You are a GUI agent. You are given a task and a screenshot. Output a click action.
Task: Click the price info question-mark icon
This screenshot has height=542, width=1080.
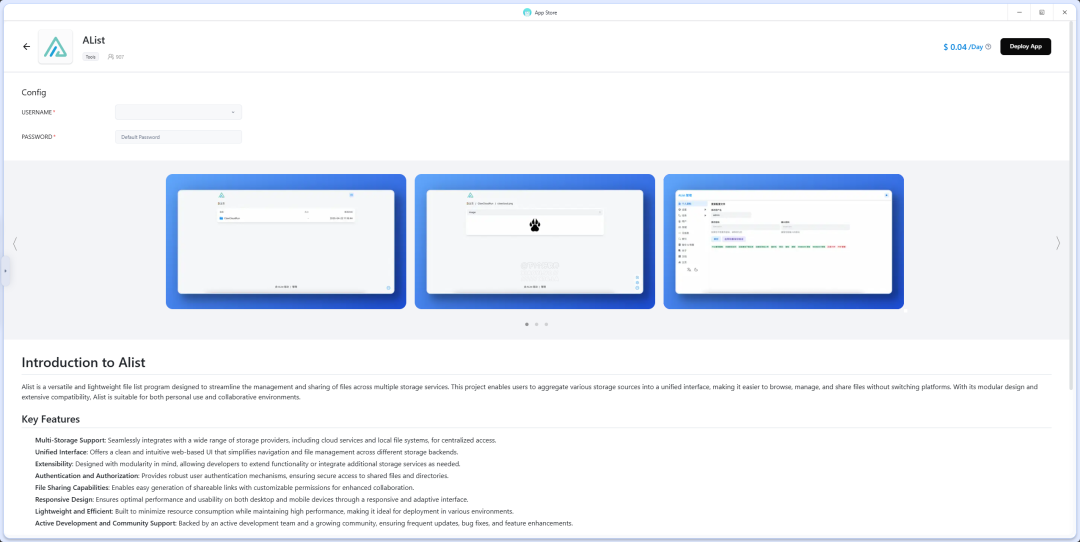coord(988,47)
